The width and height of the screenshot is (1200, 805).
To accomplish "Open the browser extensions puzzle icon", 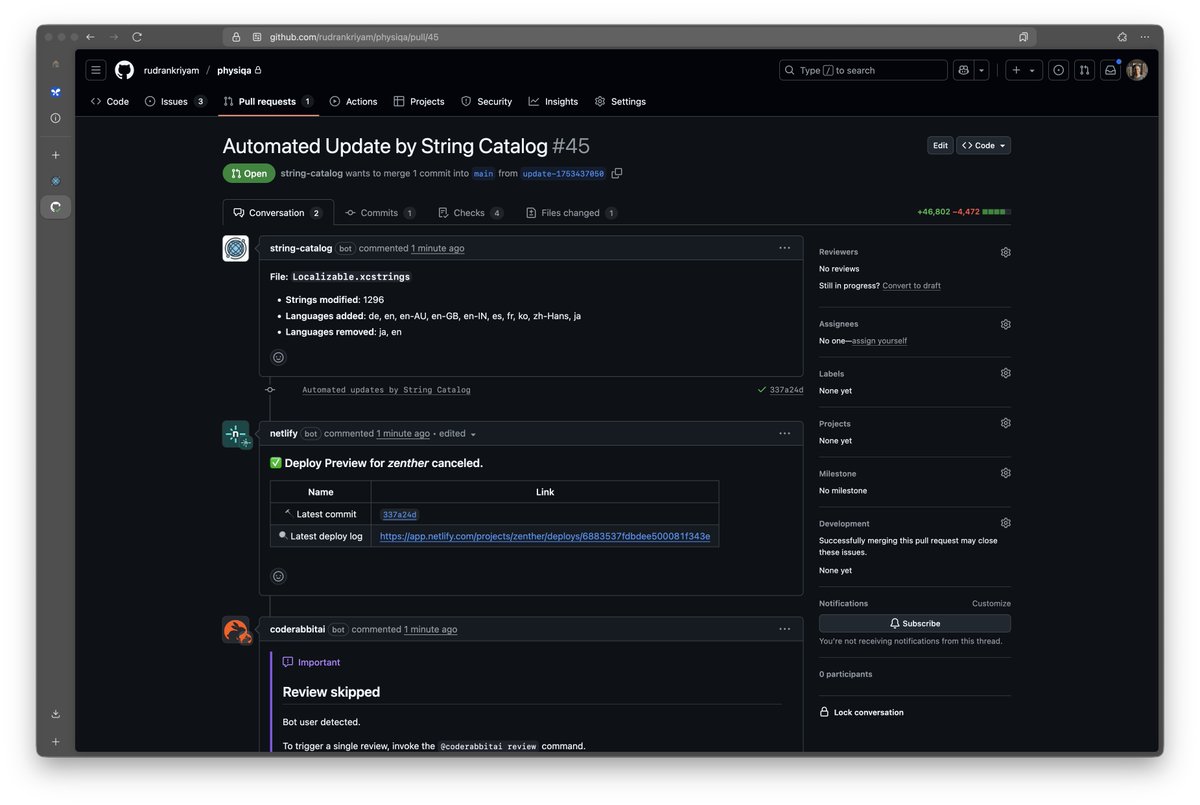I will (1123, 37).
